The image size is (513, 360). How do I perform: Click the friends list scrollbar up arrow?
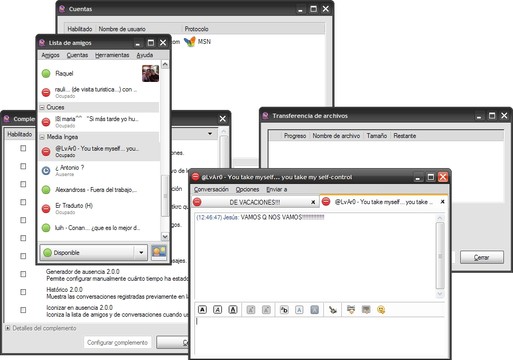pyautogui.click(x=165, y=64)
